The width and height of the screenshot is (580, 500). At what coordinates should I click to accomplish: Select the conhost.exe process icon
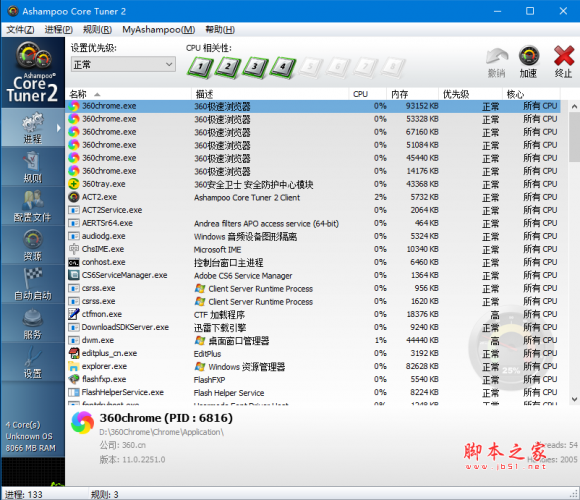tap(74, 262)
